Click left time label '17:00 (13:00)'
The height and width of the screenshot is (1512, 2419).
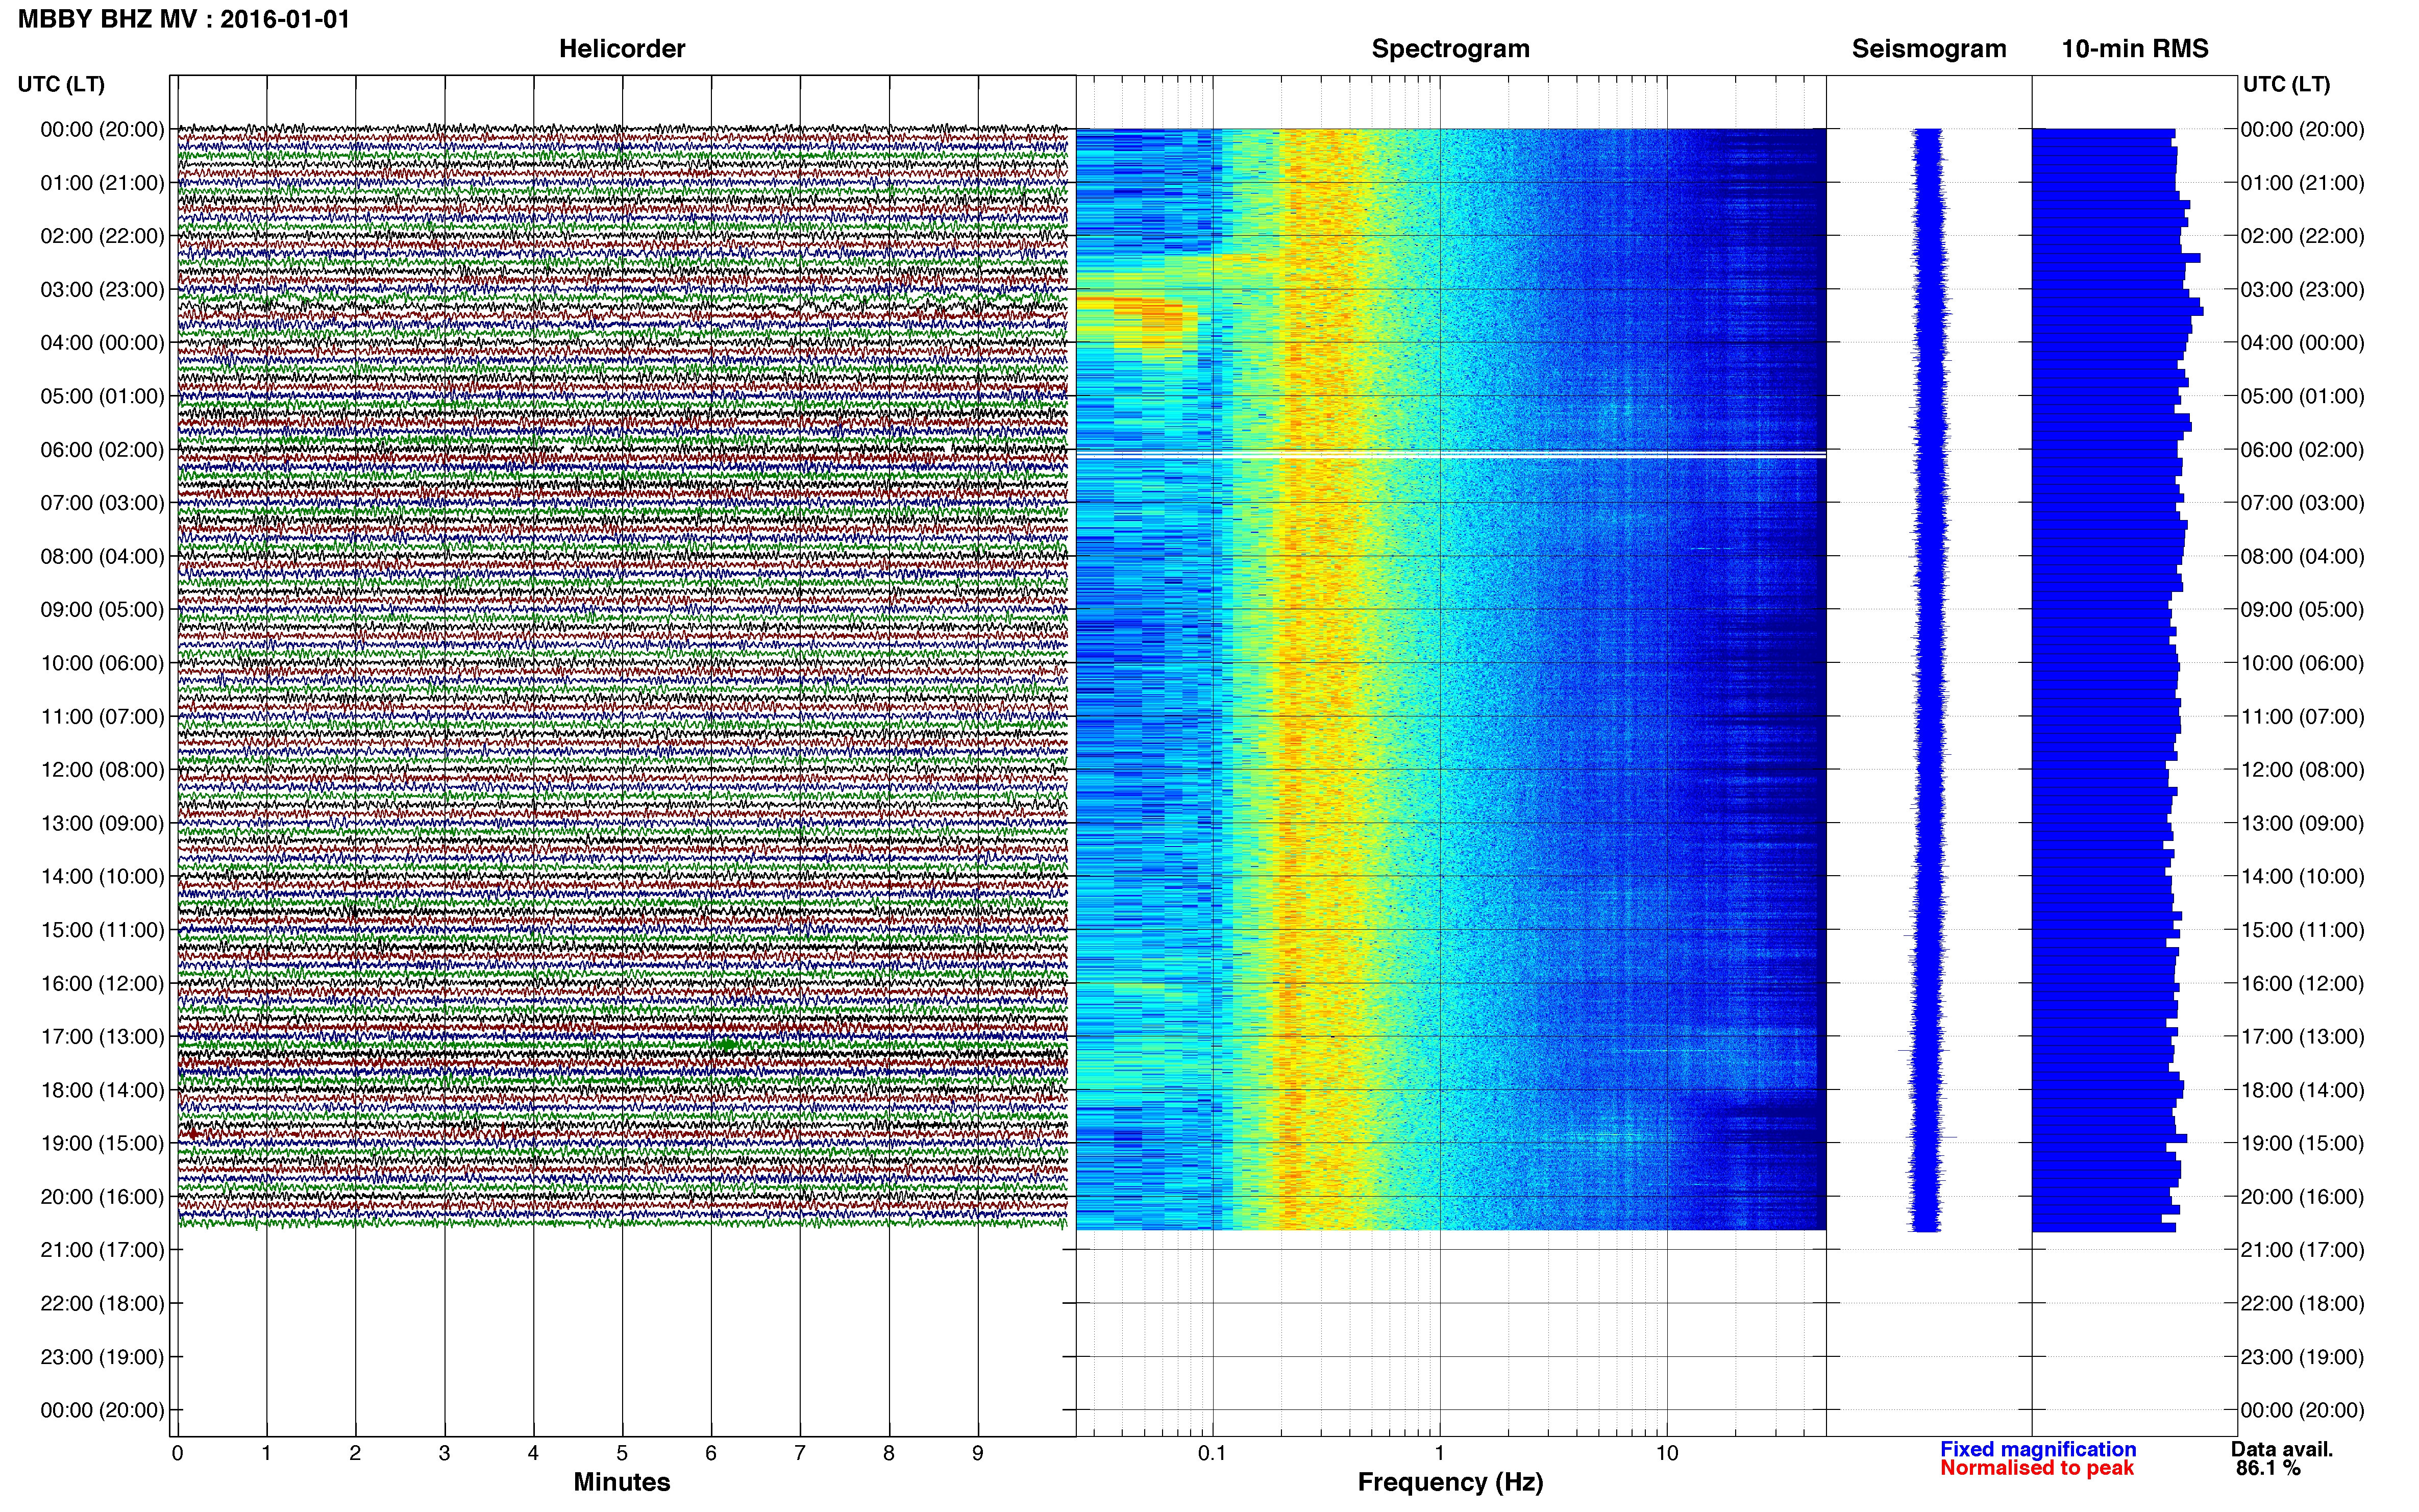coord(102,1037)
